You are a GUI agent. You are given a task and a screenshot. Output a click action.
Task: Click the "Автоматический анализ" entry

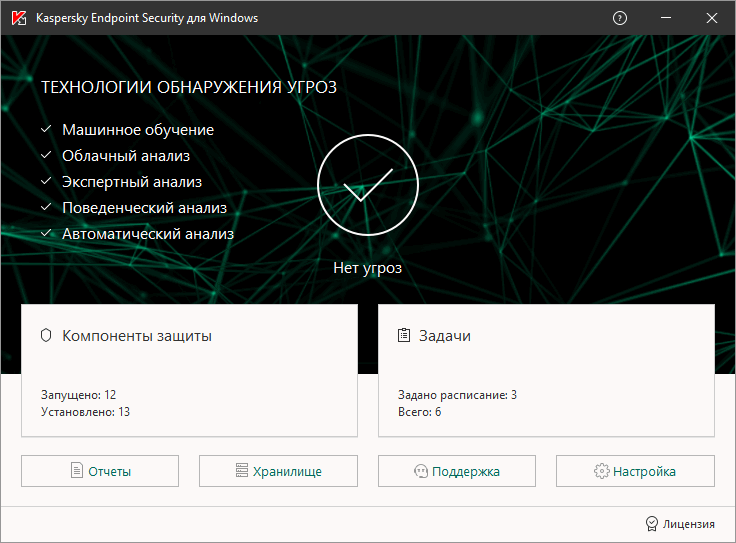(x=148, y=234)
